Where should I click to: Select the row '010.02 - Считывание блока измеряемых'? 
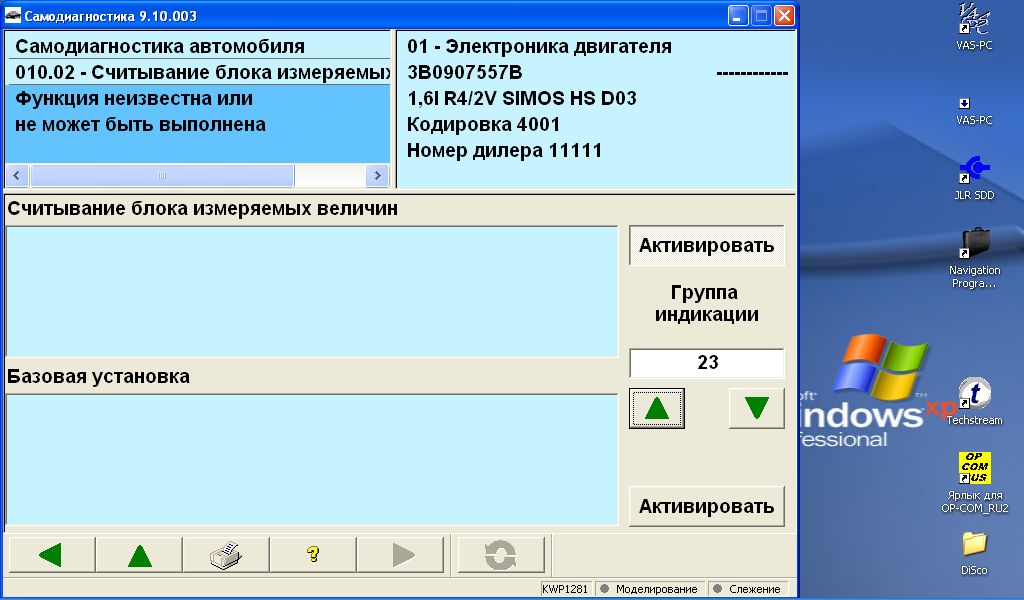click(x=198, y=72)
